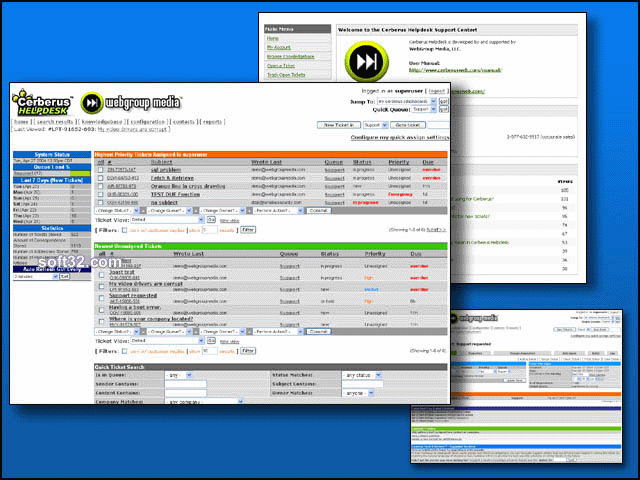
Task: Click the 'Content Contains' input field
Action: [x=186, y=393]
